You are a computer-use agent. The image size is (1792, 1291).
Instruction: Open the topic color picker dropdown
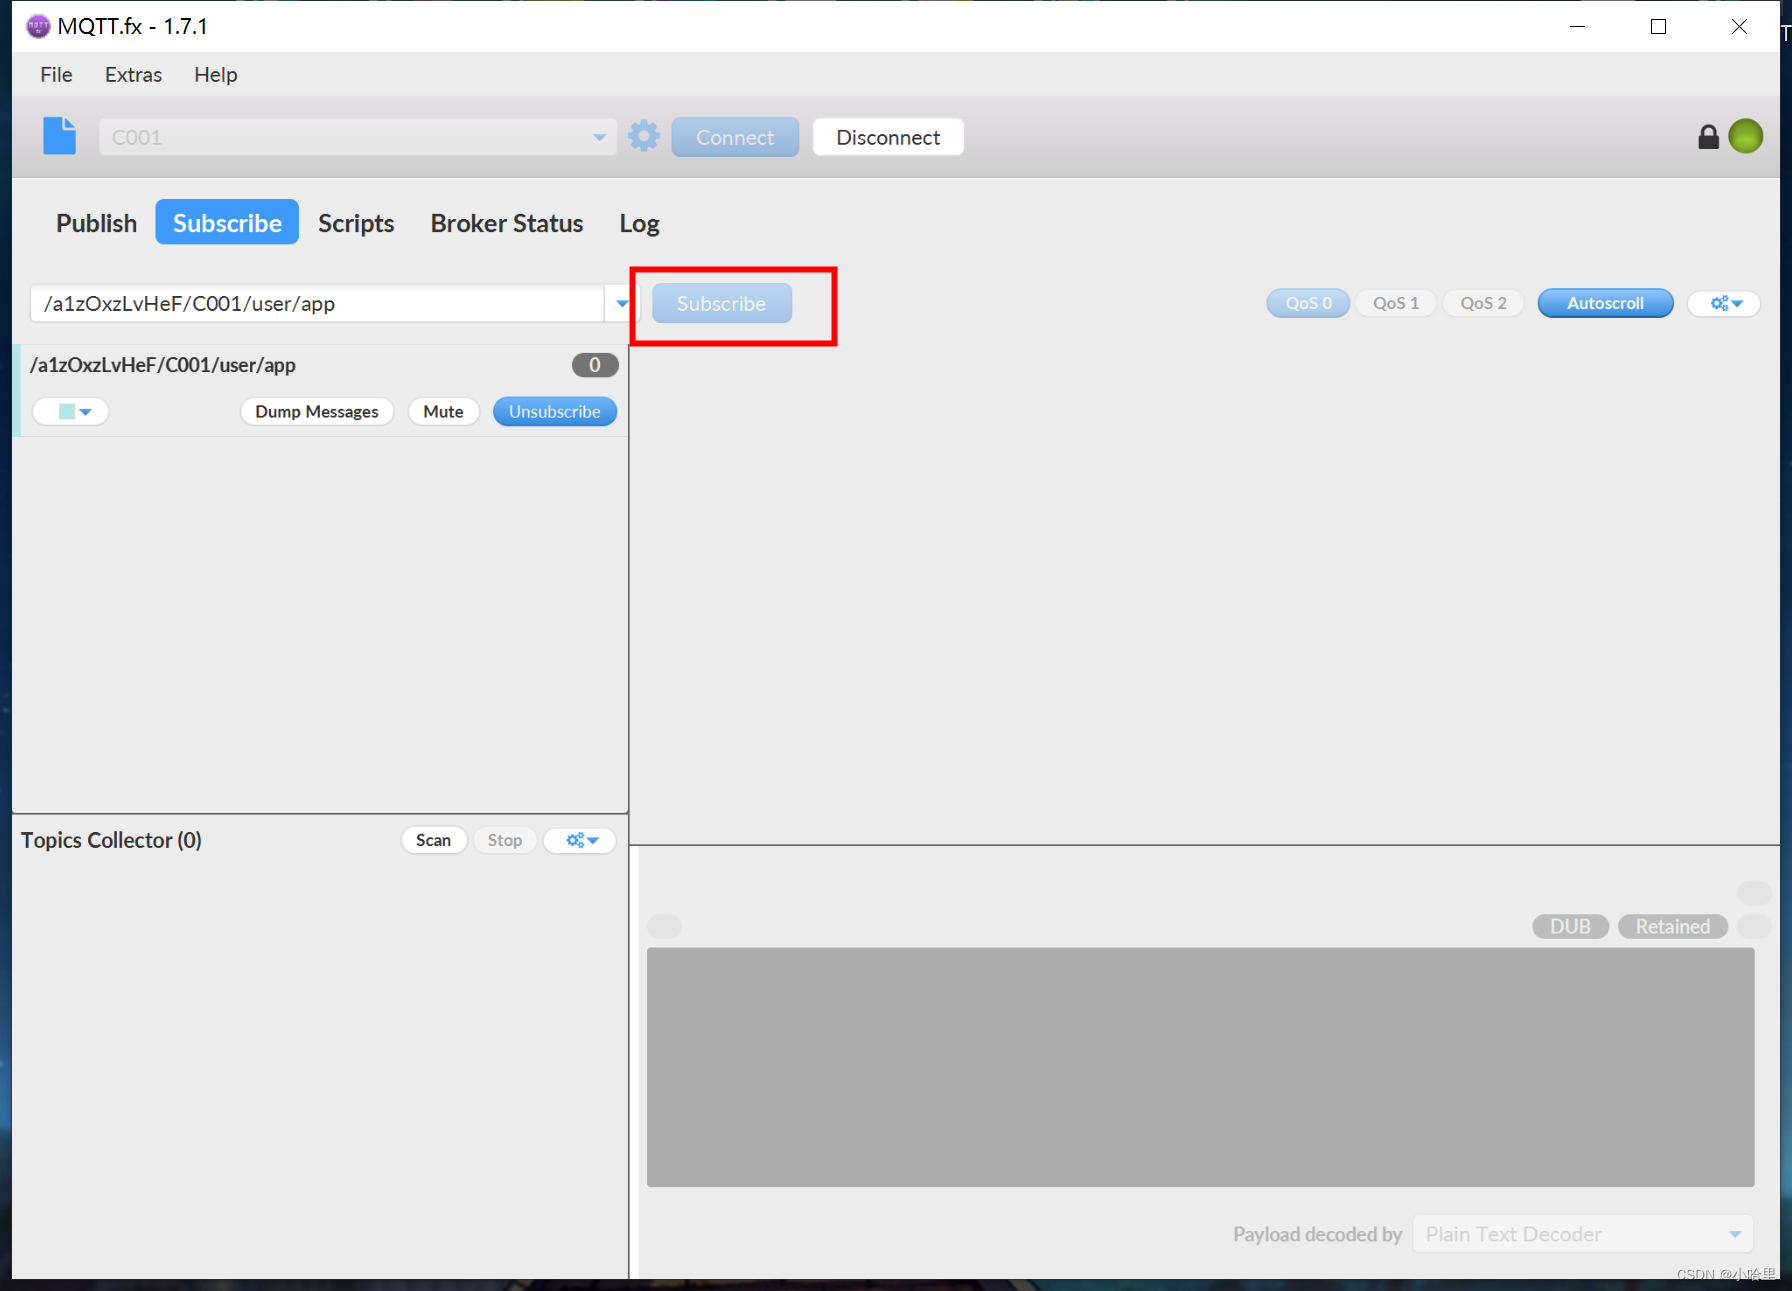[71, 411]
